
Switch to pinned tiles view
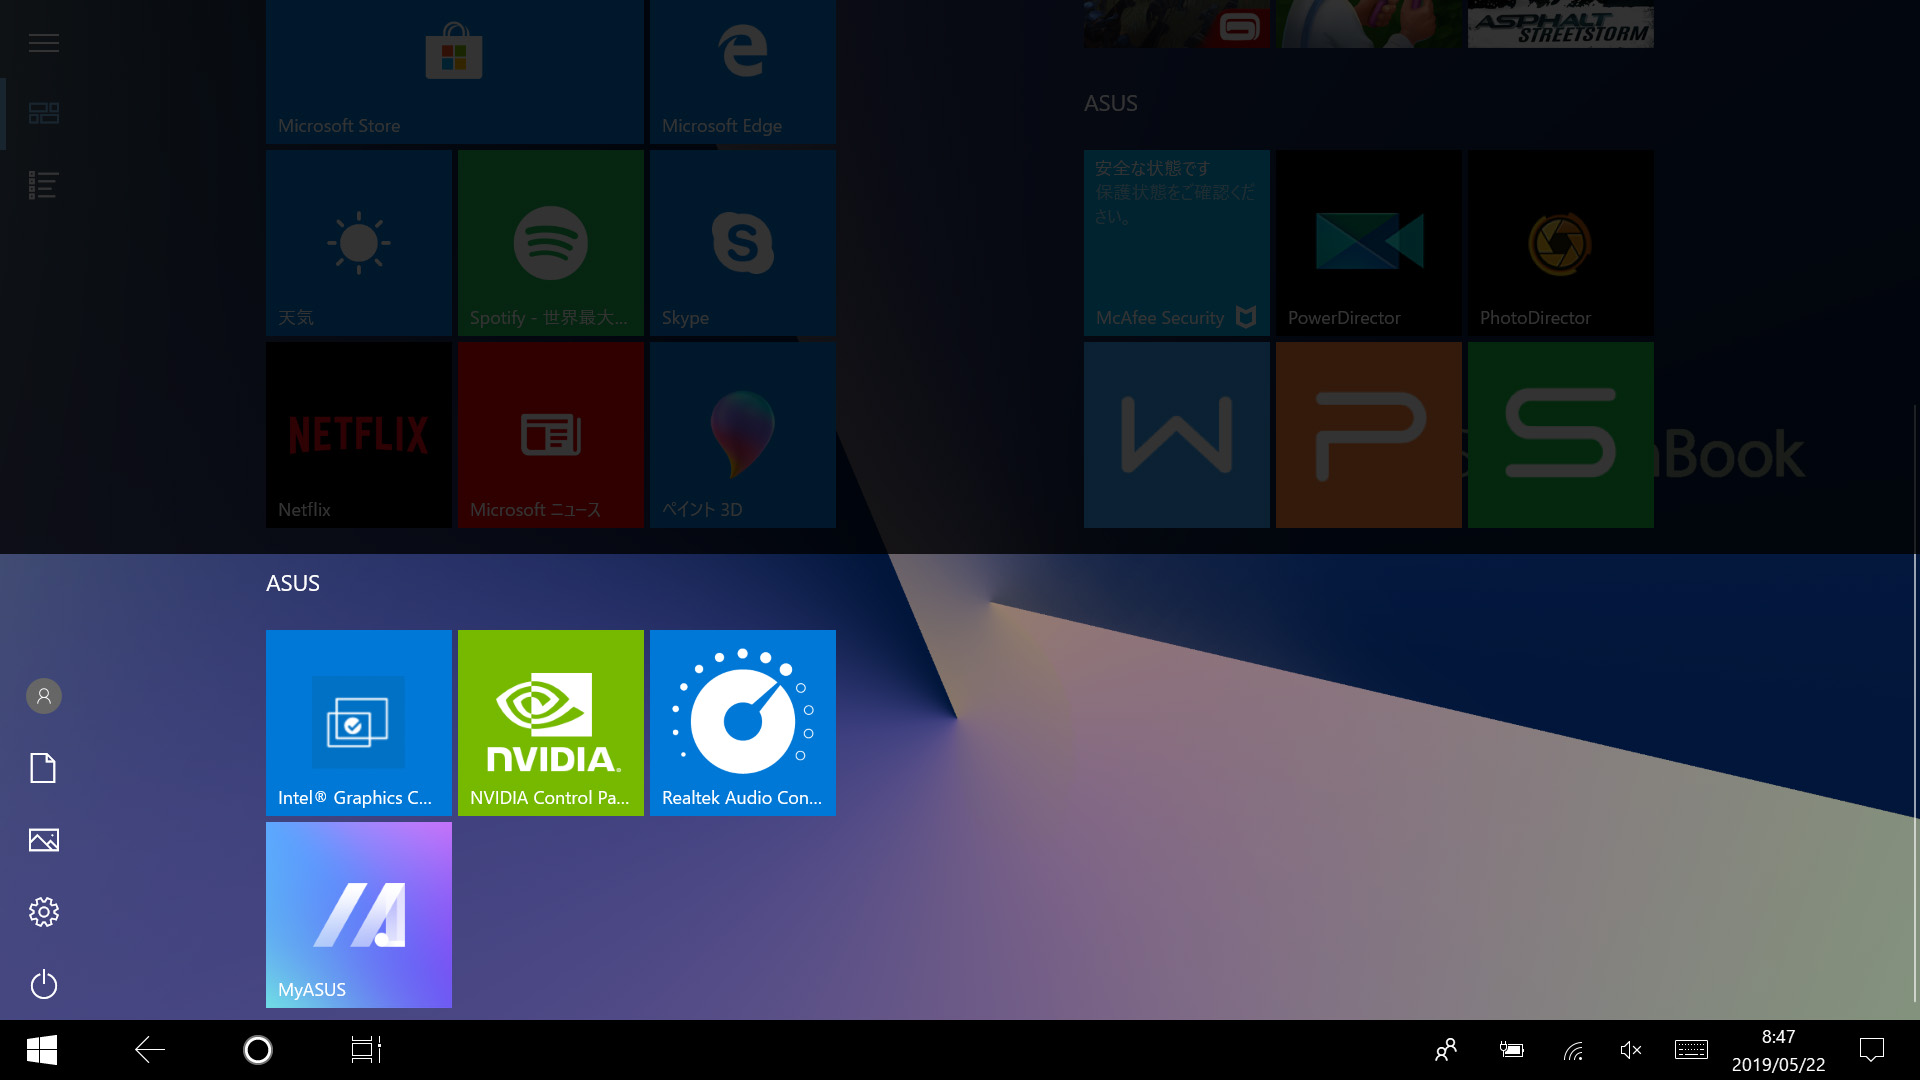click(44, 113)
